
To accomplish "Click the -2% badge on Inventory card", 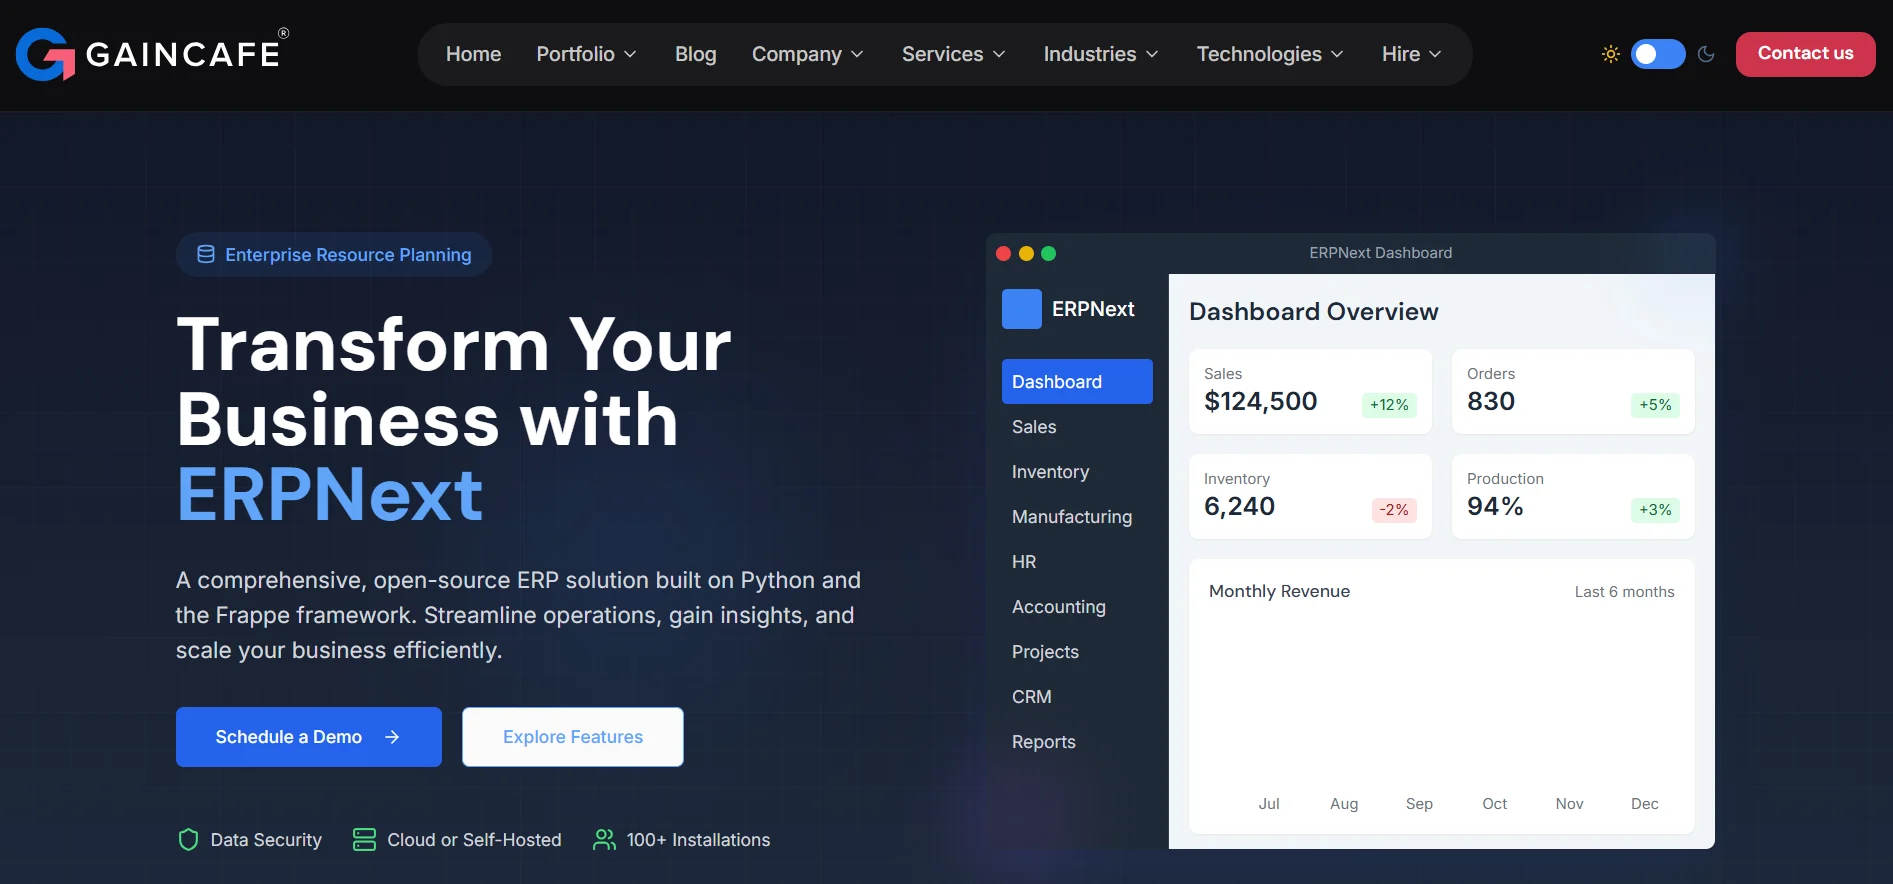I will [x=1394, y=510].
